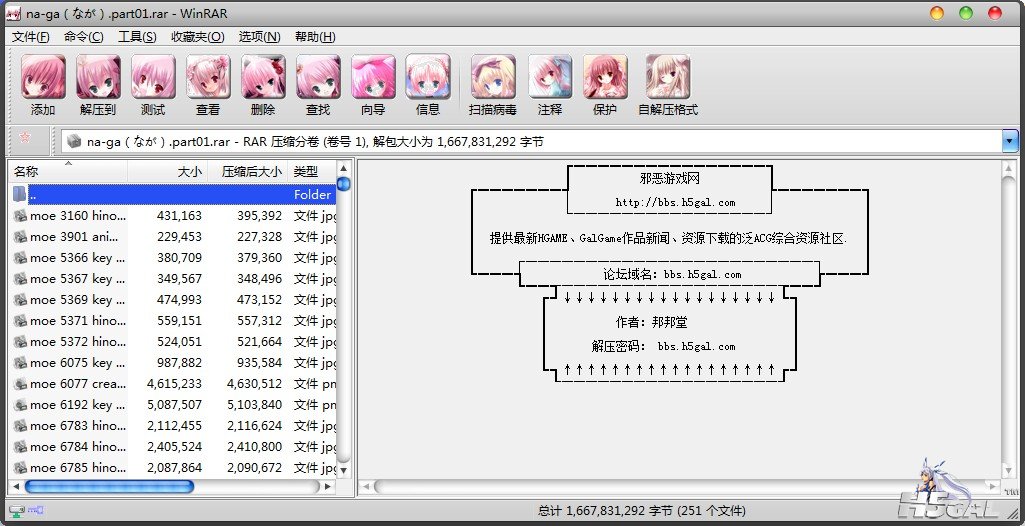Click the address bar archive path text
The width and height of the screenshot is (1025, 526).
(315, 141)
